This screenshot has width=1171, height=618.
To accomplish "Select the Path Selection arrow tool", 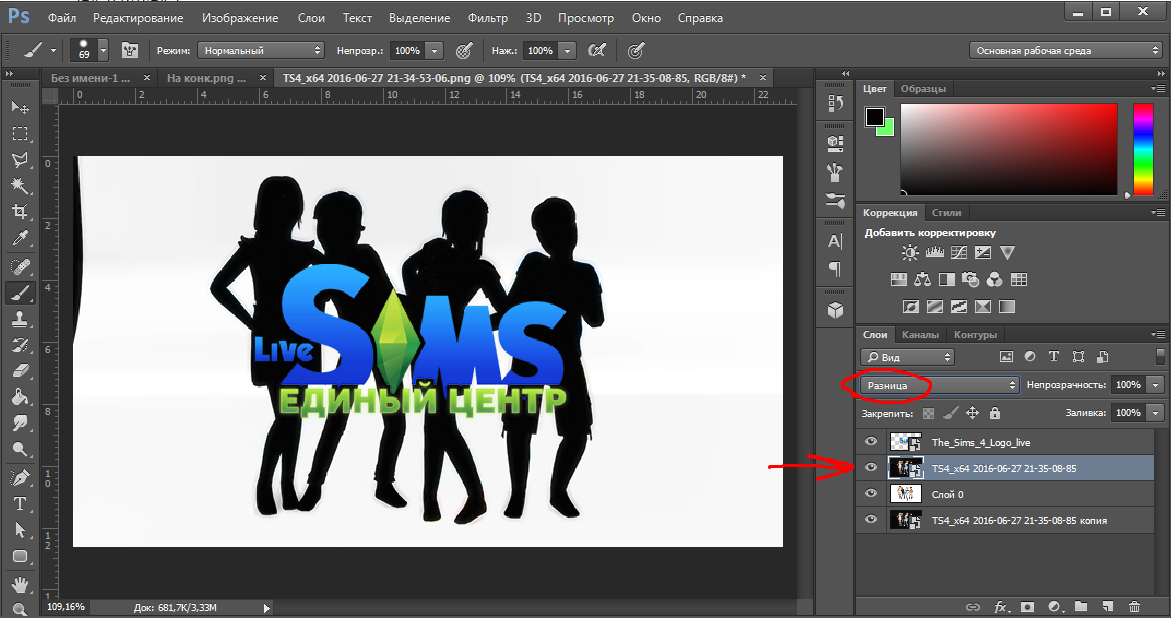I will pos(20,530).
